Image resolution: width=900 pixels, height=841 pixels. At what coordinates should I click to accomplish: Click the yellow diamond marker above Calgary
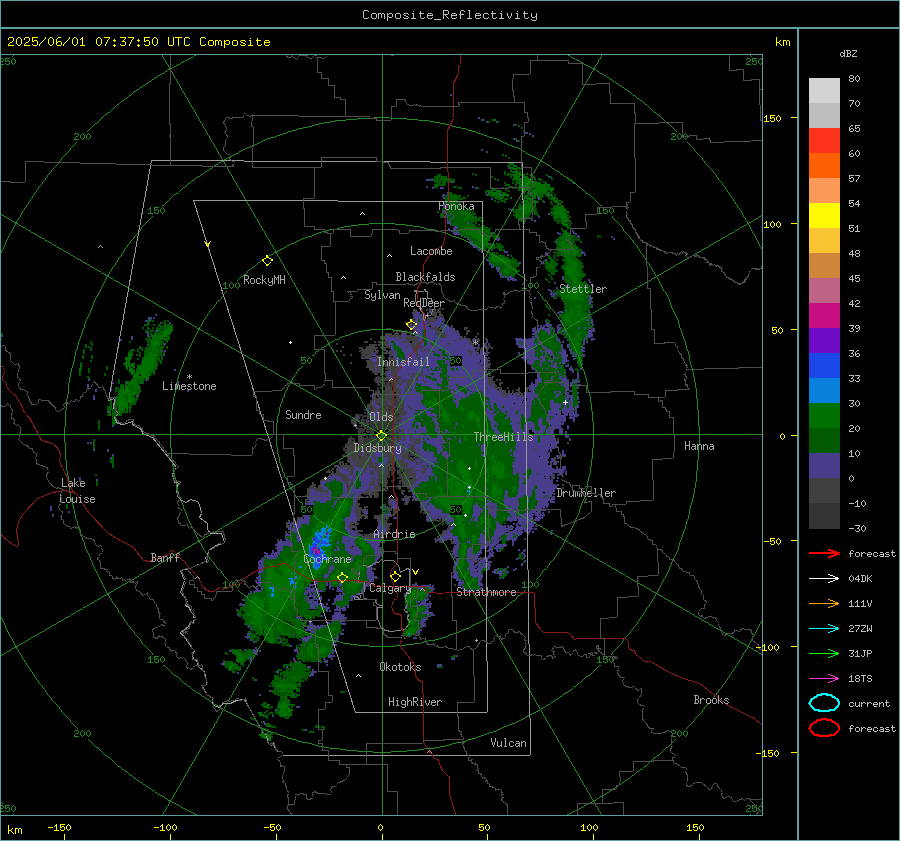[395, 576]
